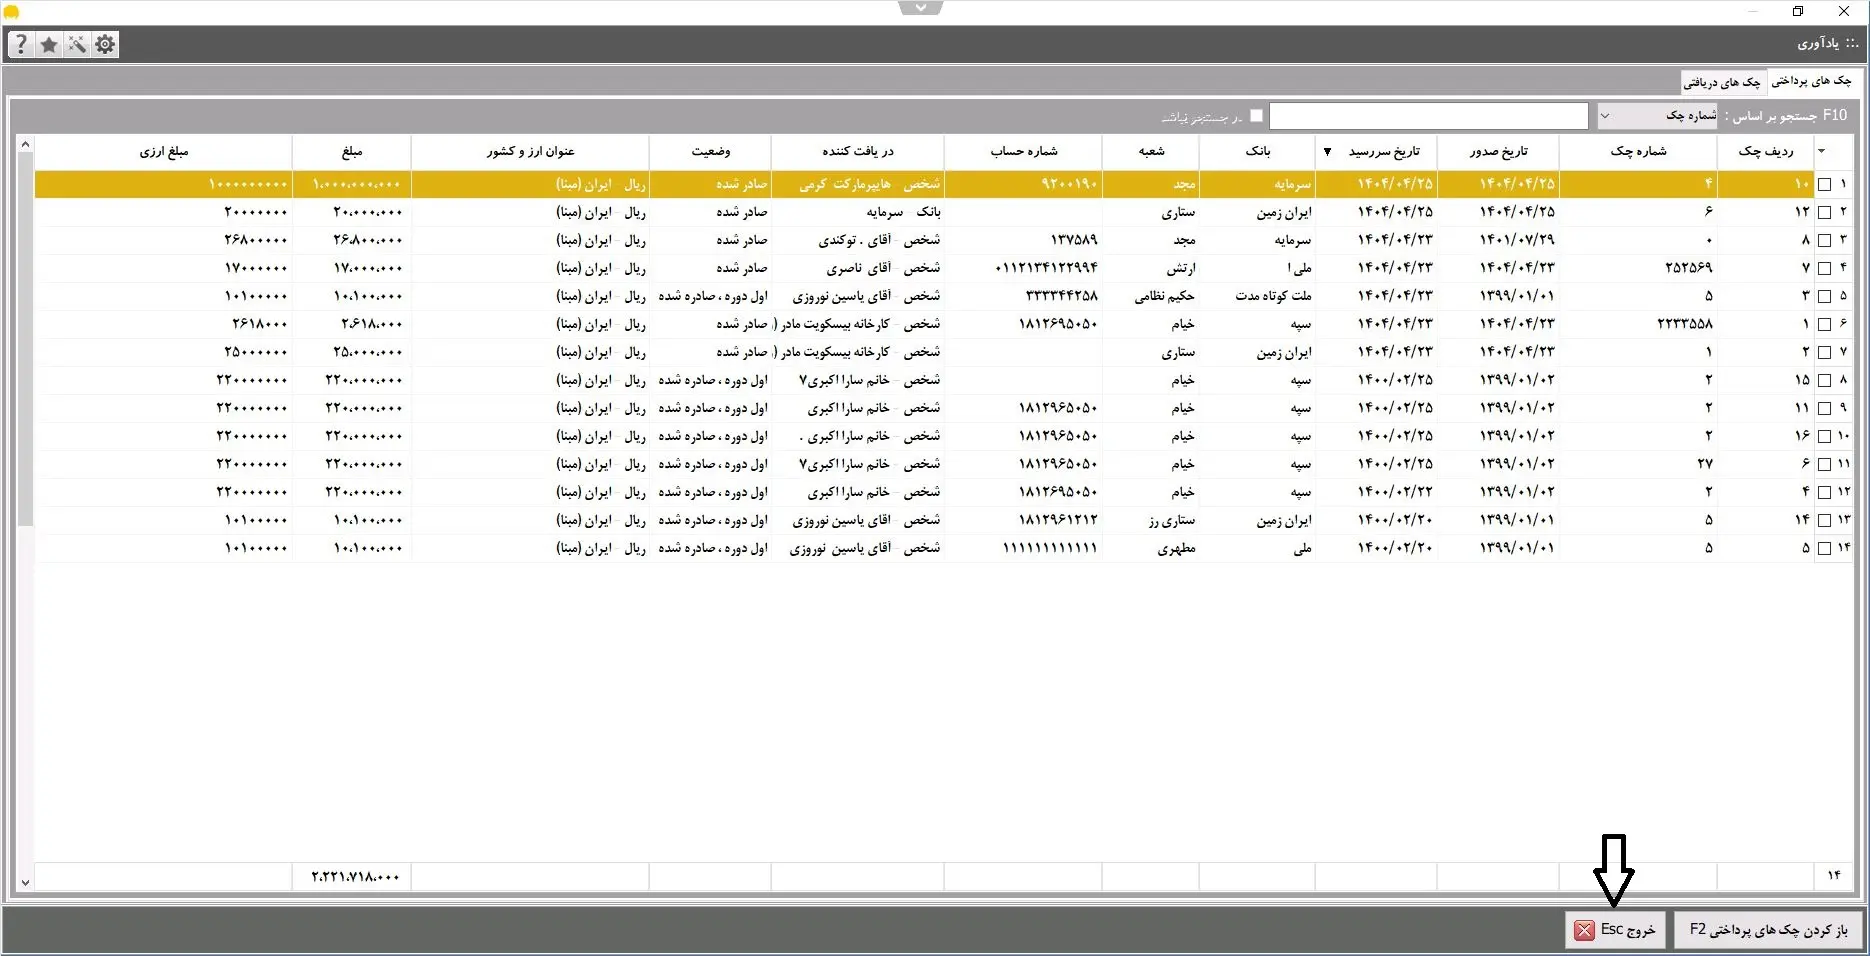Click the scroll down arrow of table scrollbar
The image size is (1870, 956).
pyautogui.click(x=25, y=882)
